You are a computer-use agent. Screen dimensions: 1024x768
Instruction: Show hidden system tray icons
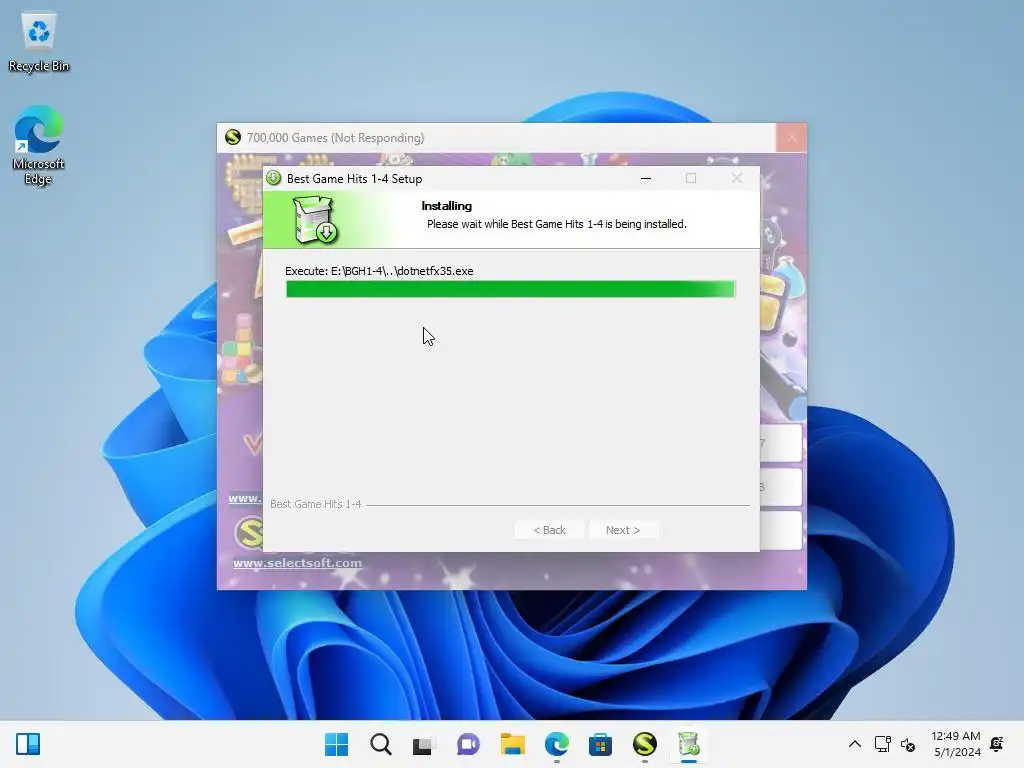point(854,744)
